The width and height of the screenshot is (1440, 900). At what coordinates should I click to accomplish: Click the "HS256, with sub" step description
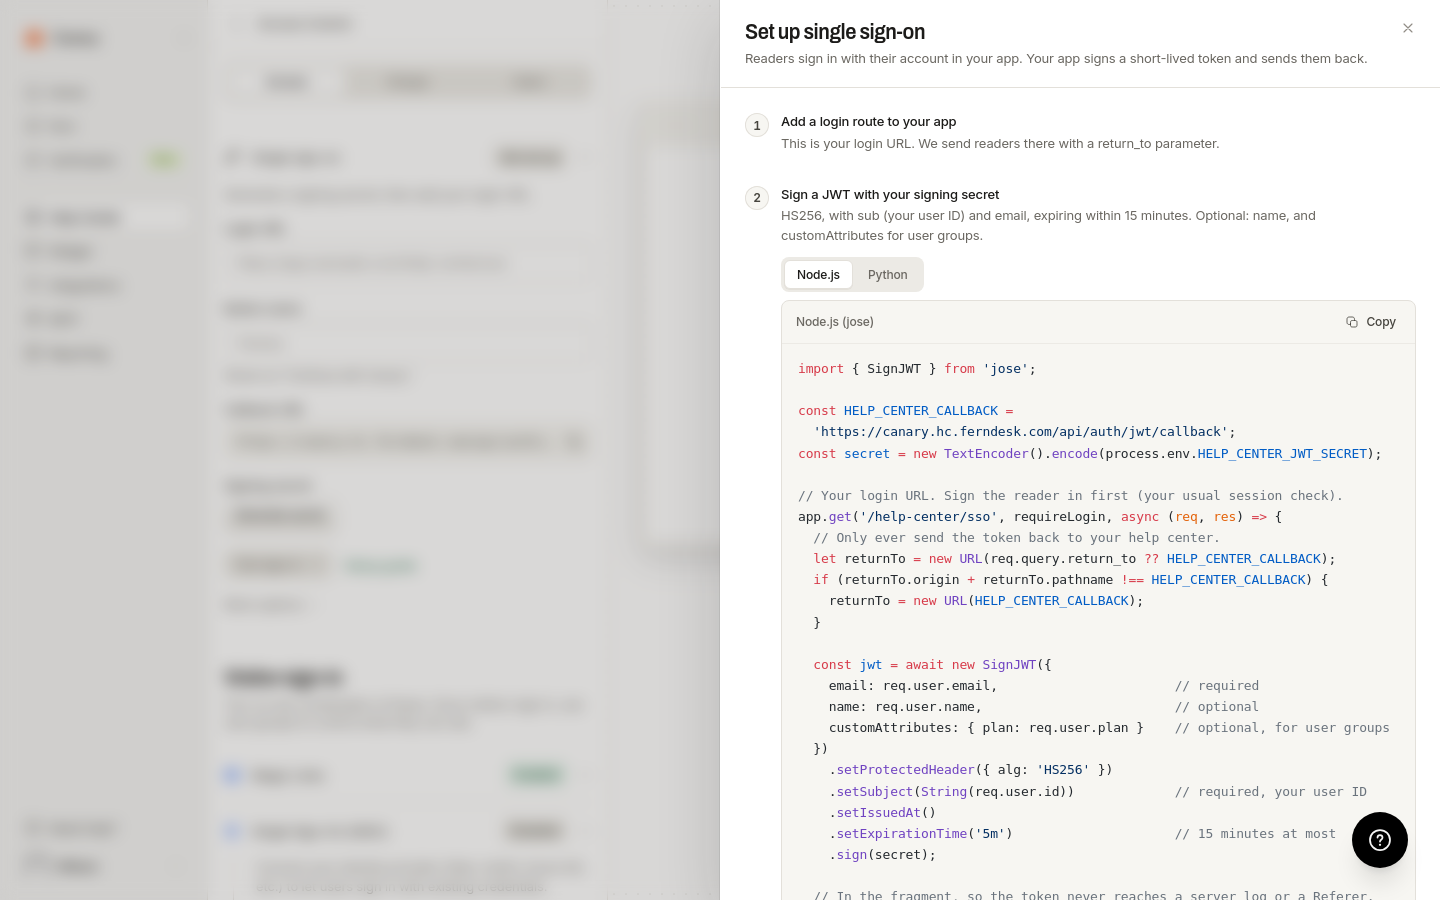point(1048,226)
